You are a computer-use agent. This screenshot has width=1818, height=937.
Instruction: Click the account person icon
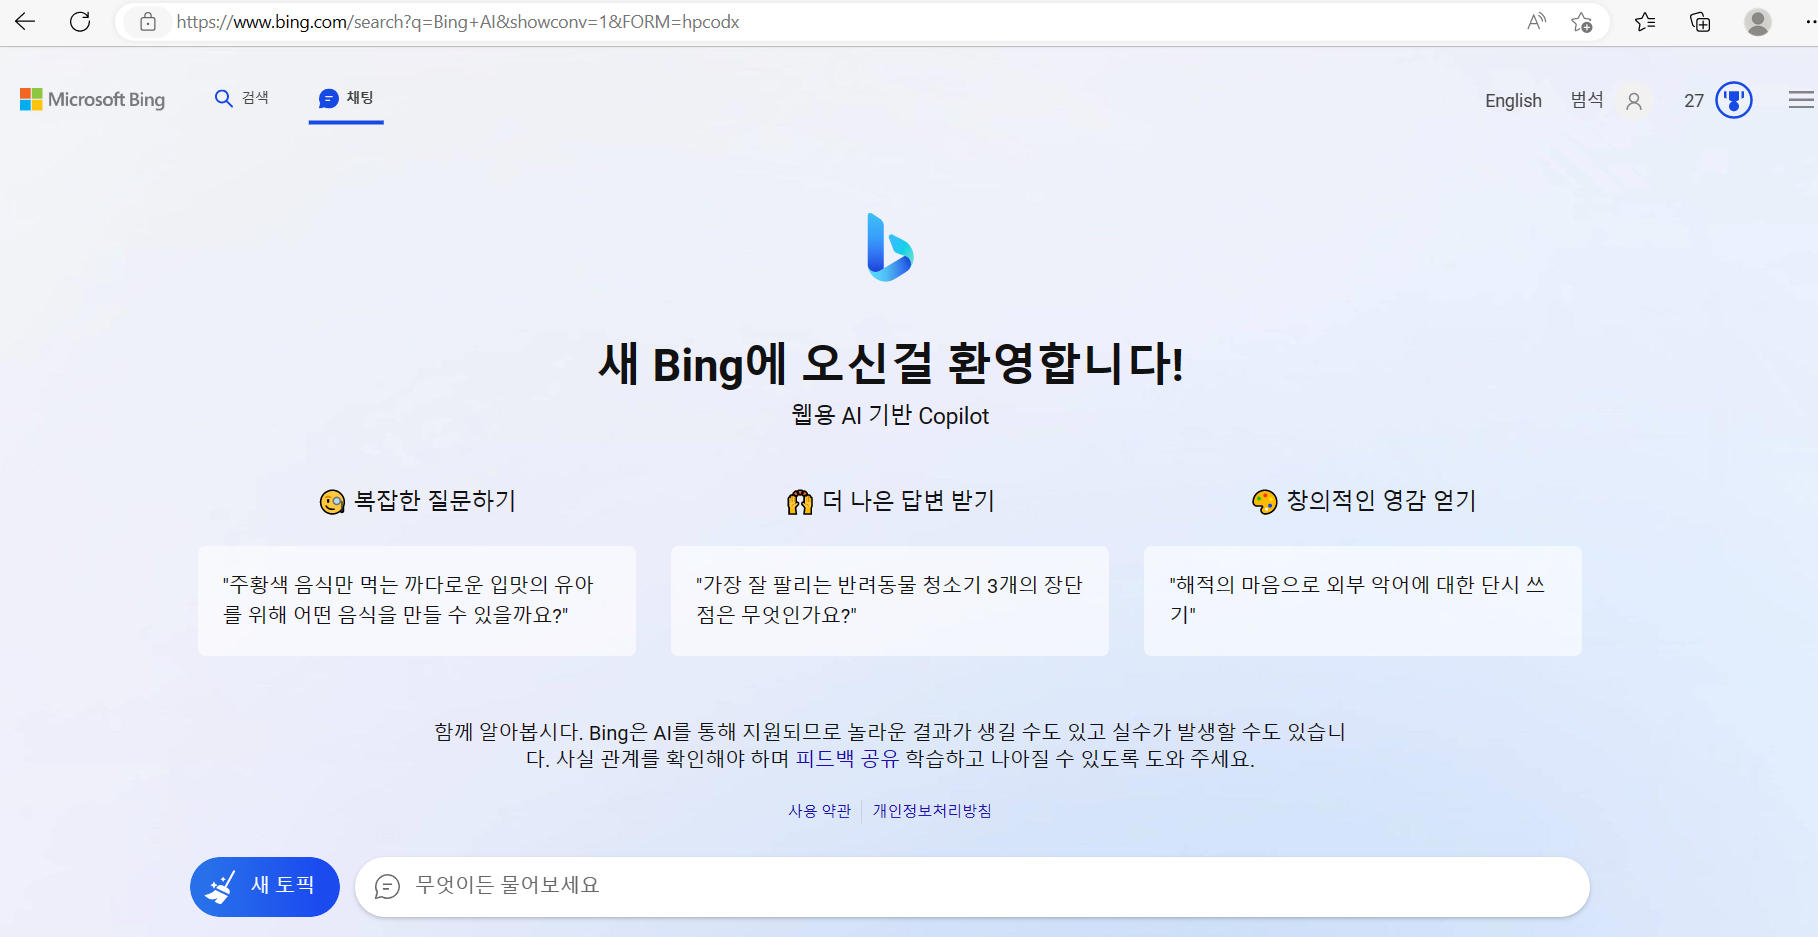coord(1634,101)
